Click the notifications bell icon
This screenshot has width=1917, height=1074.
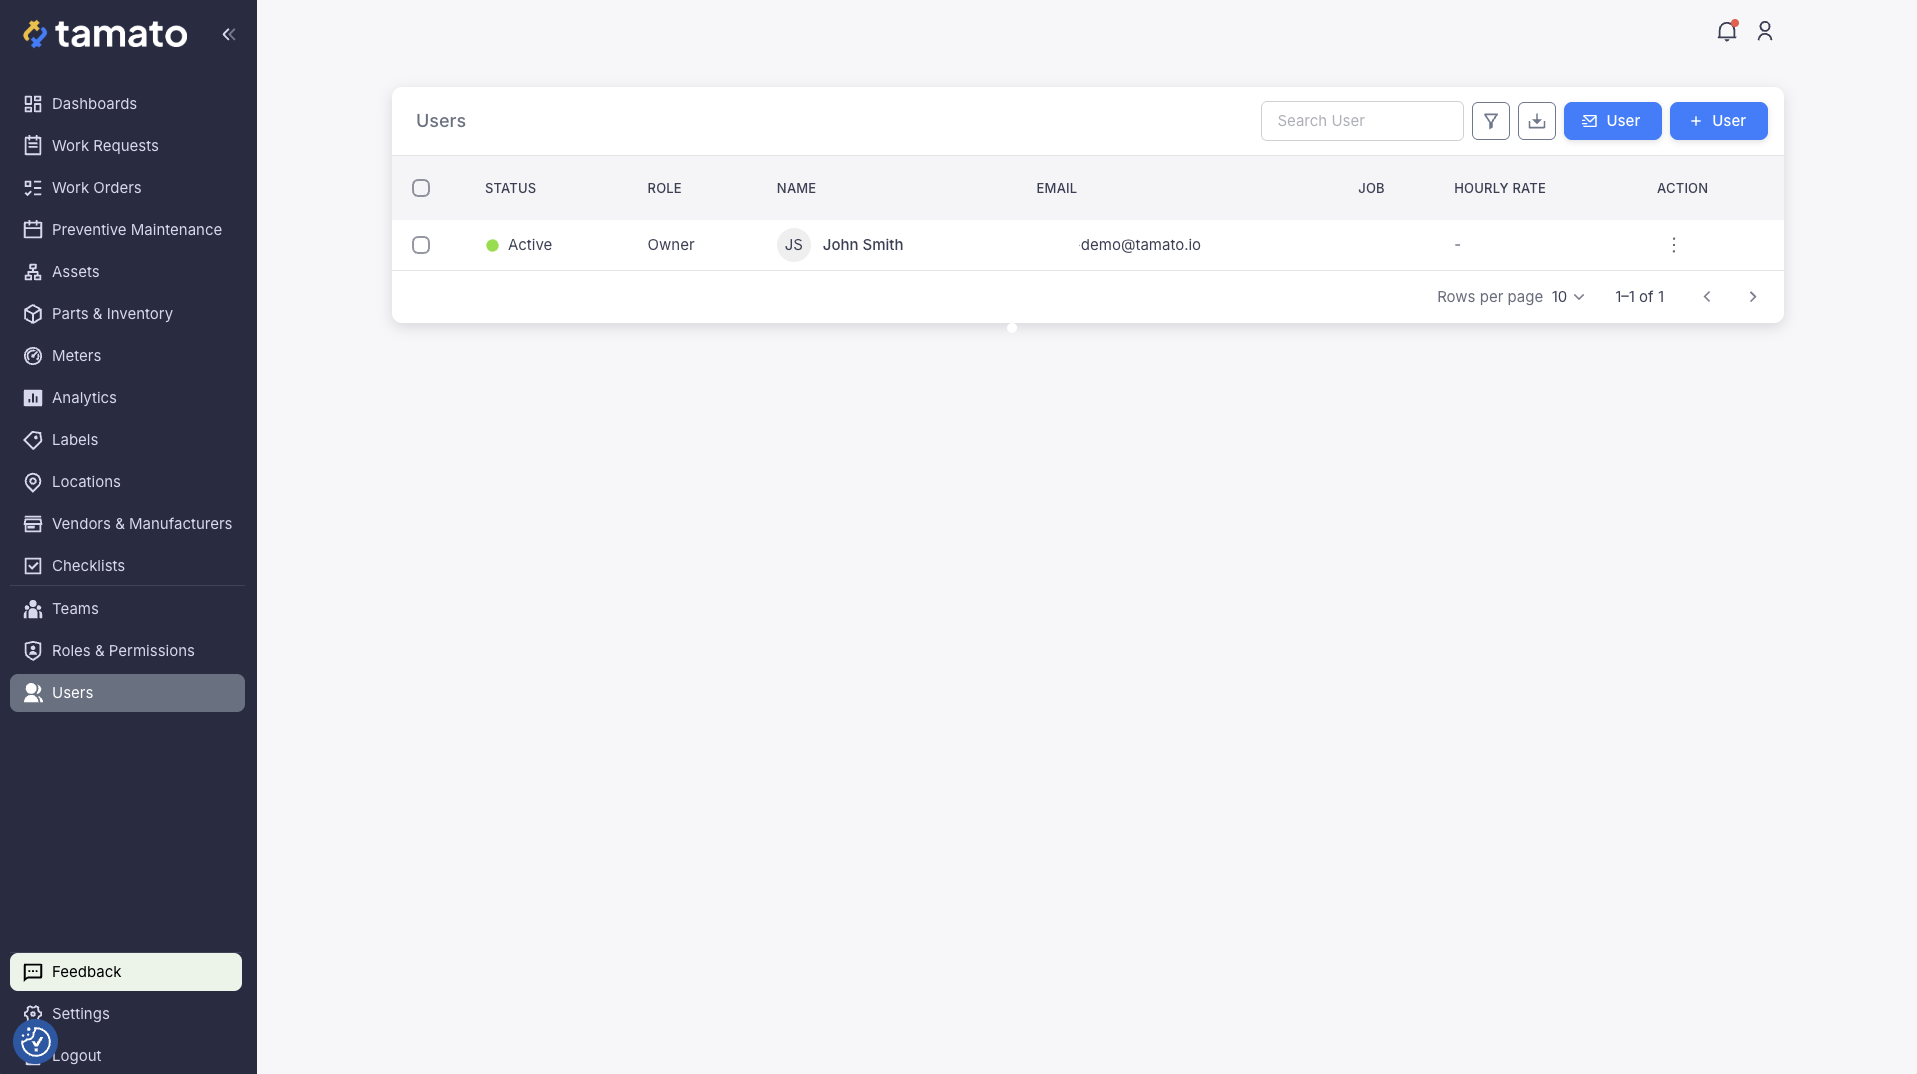[1726, 32]
